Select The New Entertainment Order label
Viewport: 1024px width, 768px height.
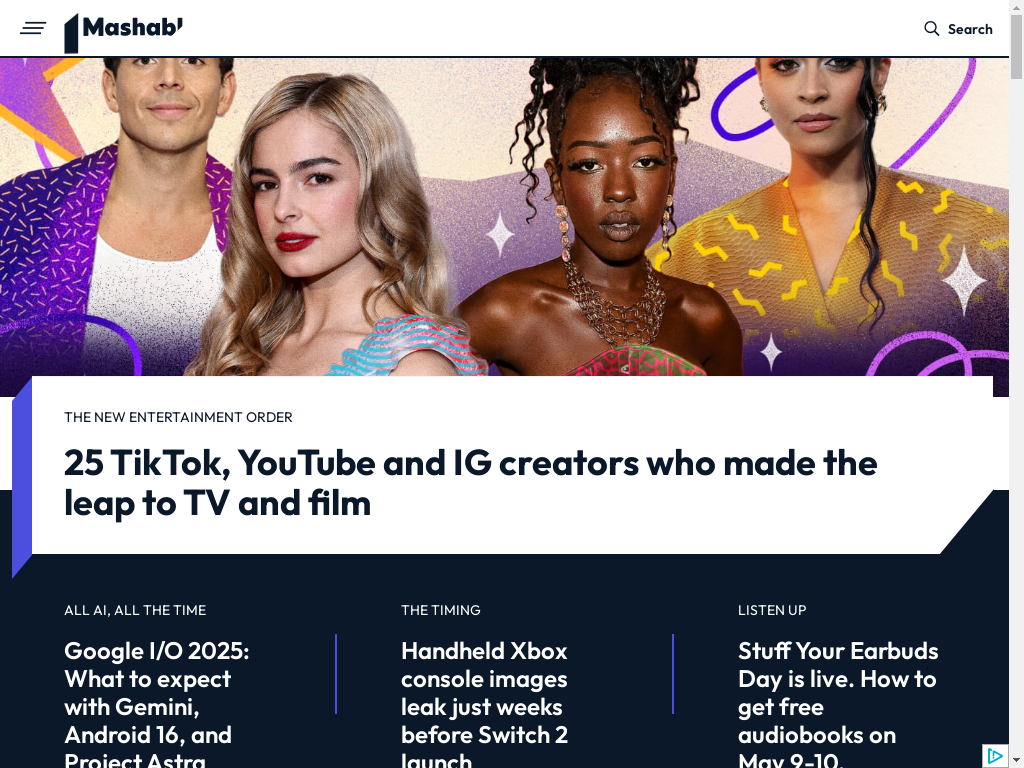tap(178, 417)
